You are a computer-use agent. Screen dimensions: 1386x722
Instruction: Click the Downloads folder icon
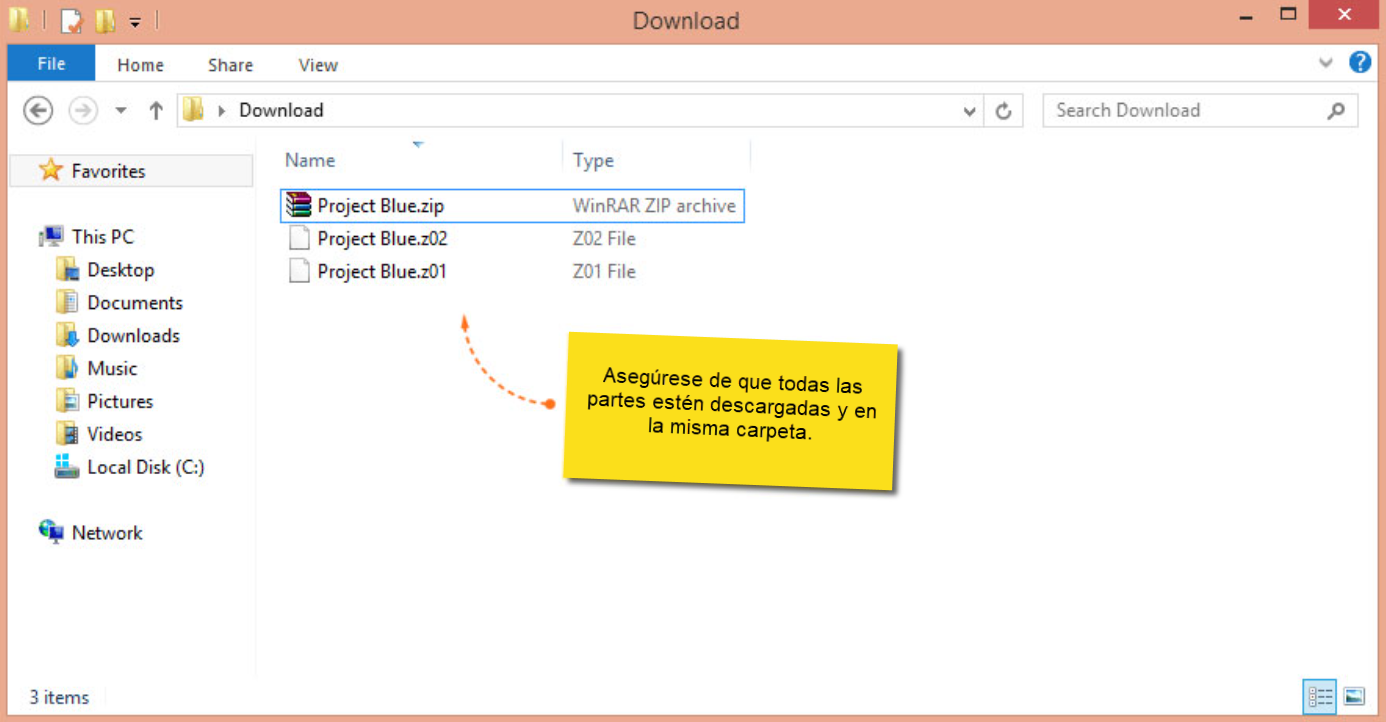(67, 335)
